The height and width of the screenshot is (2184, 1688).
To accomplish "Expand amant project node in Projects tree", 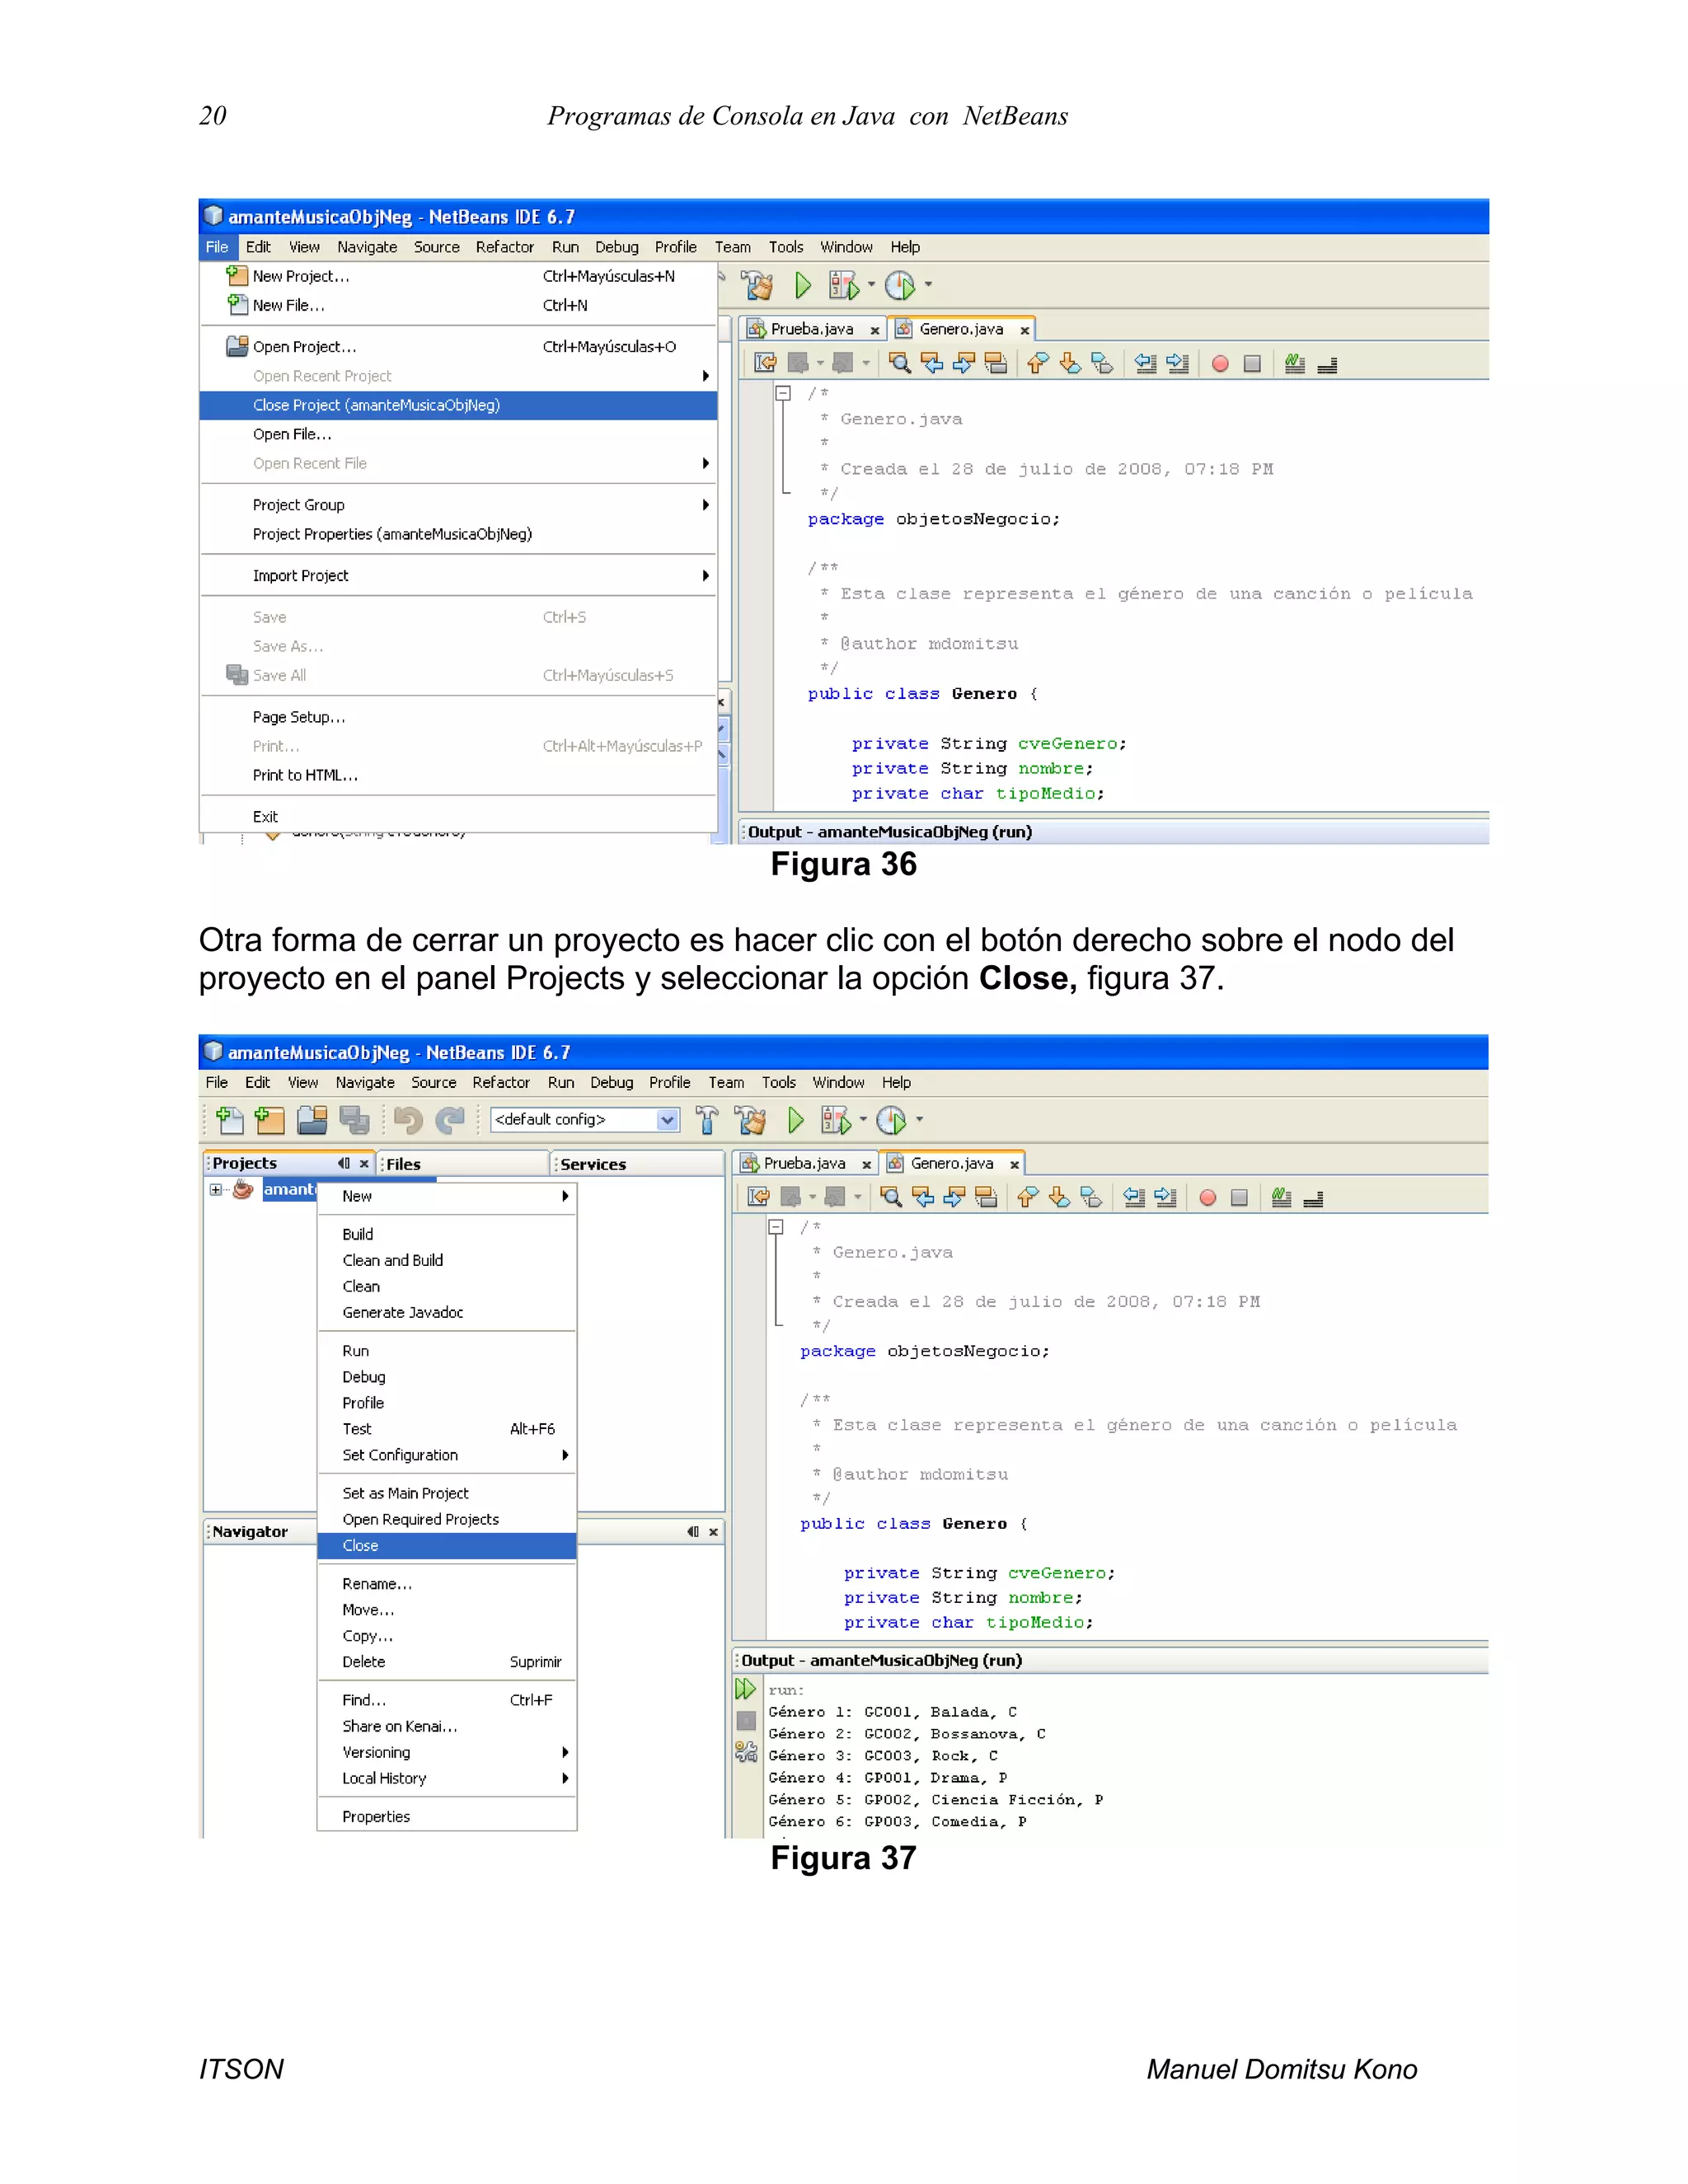I will click(216, 1189).
